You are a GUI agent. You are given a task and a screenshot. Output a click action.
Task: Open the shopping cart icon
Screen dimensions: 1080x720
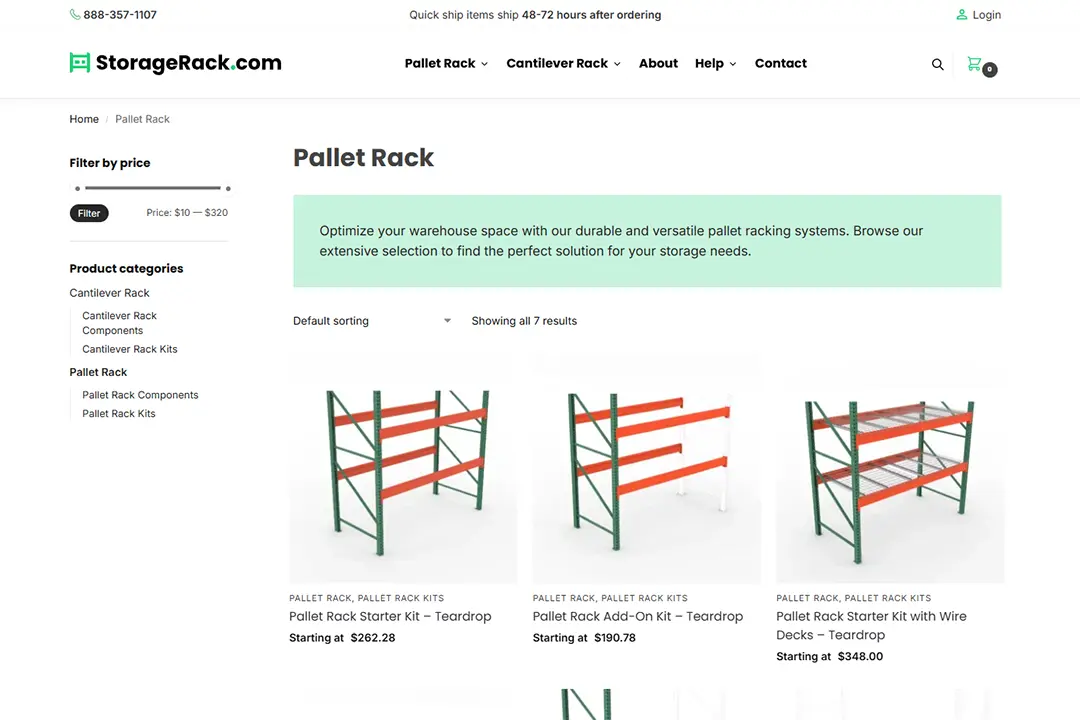point(975,64)
